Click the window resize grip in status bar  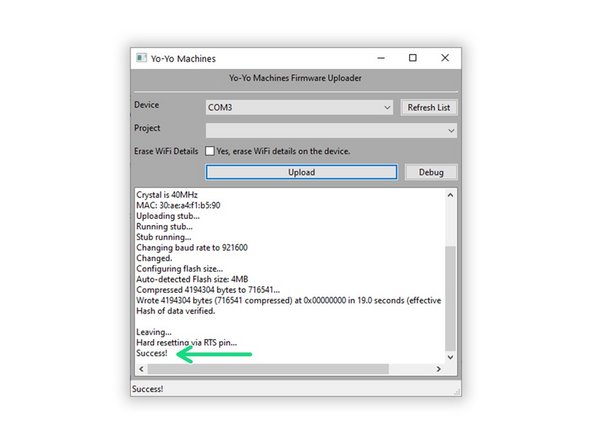coord(457,392)
